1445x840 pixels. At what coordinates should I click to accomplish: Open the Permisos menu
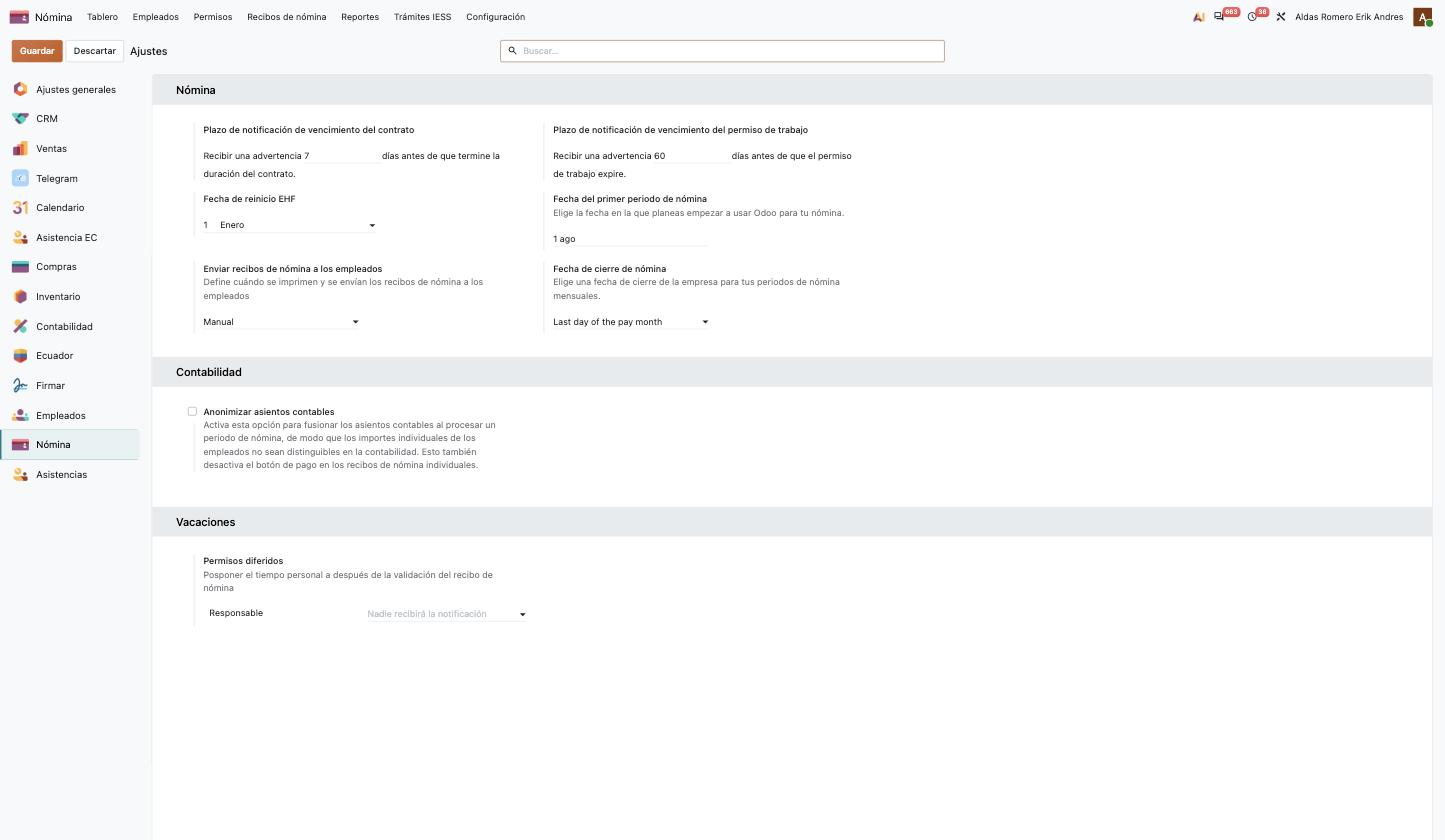point(213,17)
